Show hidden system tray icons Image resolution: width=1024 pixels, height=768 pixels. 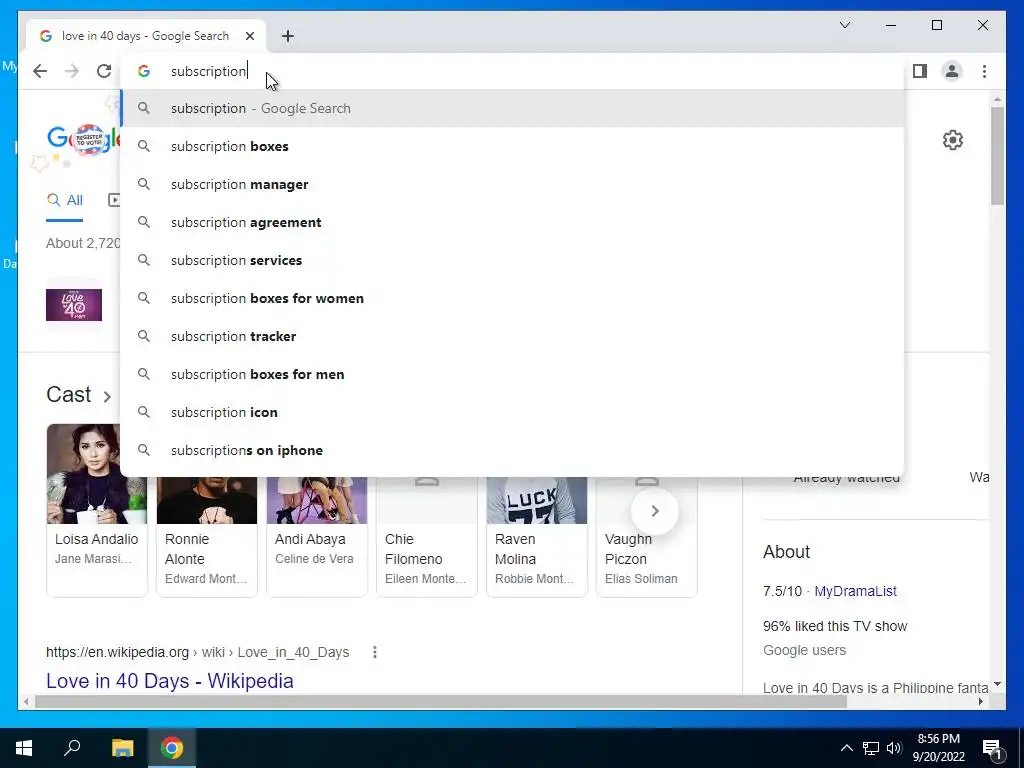[x=846, y=748]
